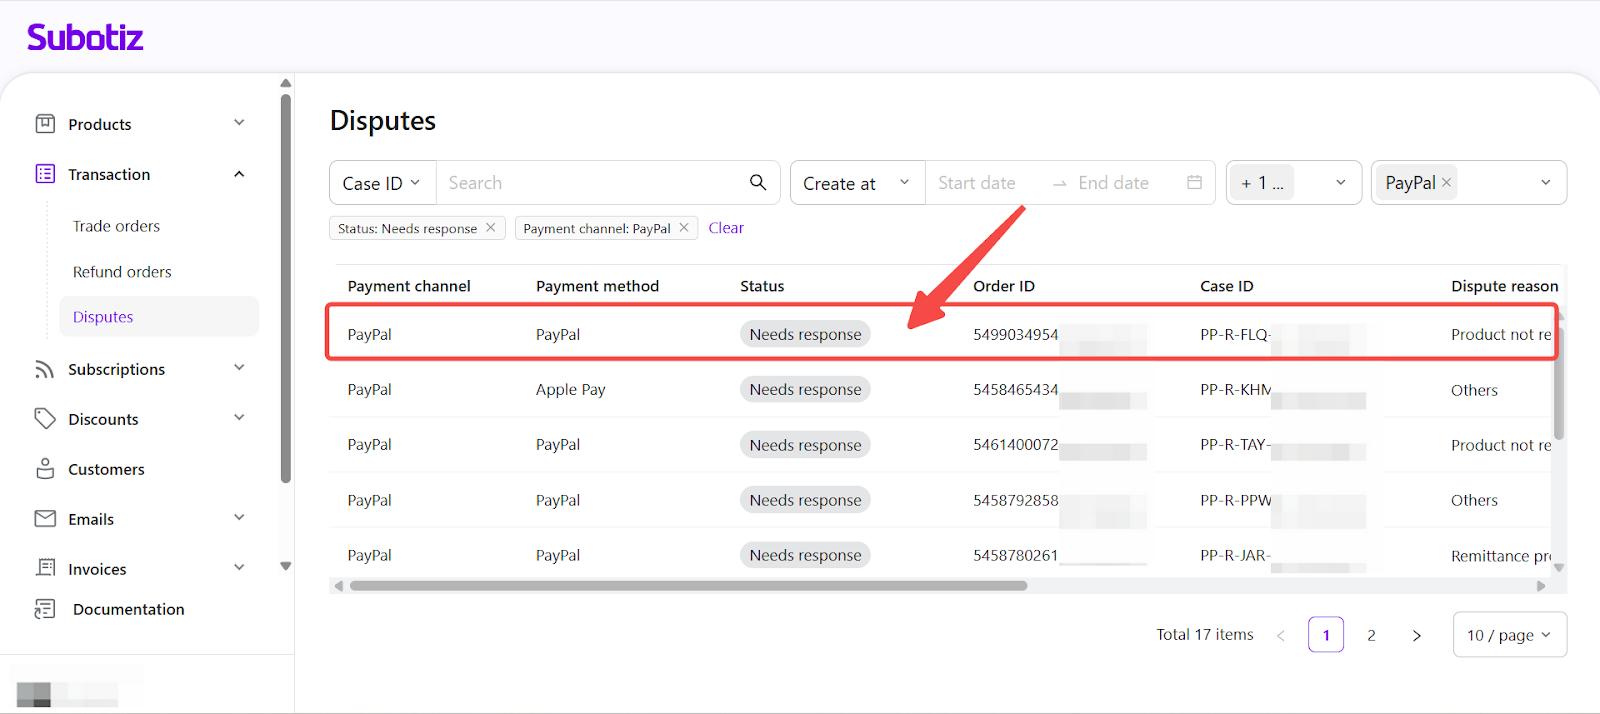The image size is (1600, 714).
Task: Click the search magnifier icon
Action: pos(758,182)
